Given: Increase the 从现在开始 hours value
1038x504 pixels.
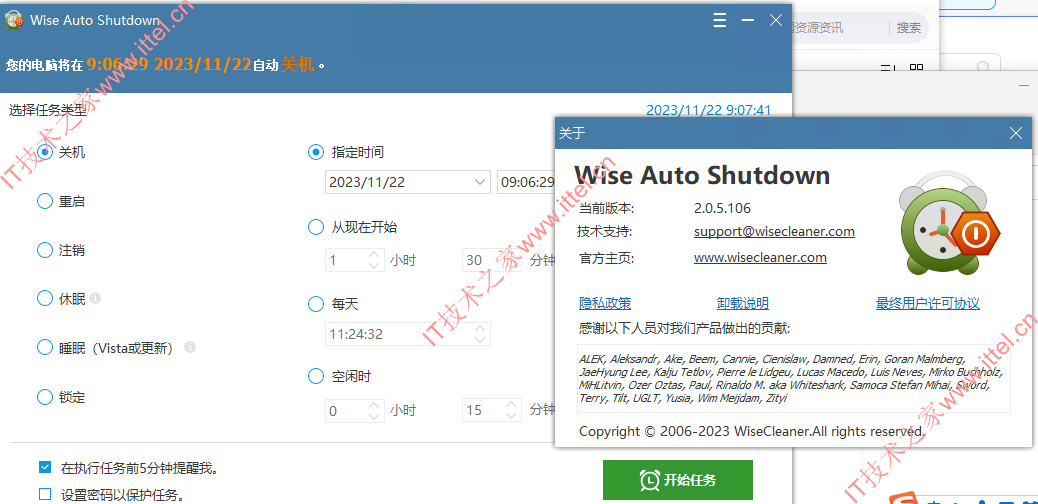Looking at the screenshot, I should pos(374,254).
